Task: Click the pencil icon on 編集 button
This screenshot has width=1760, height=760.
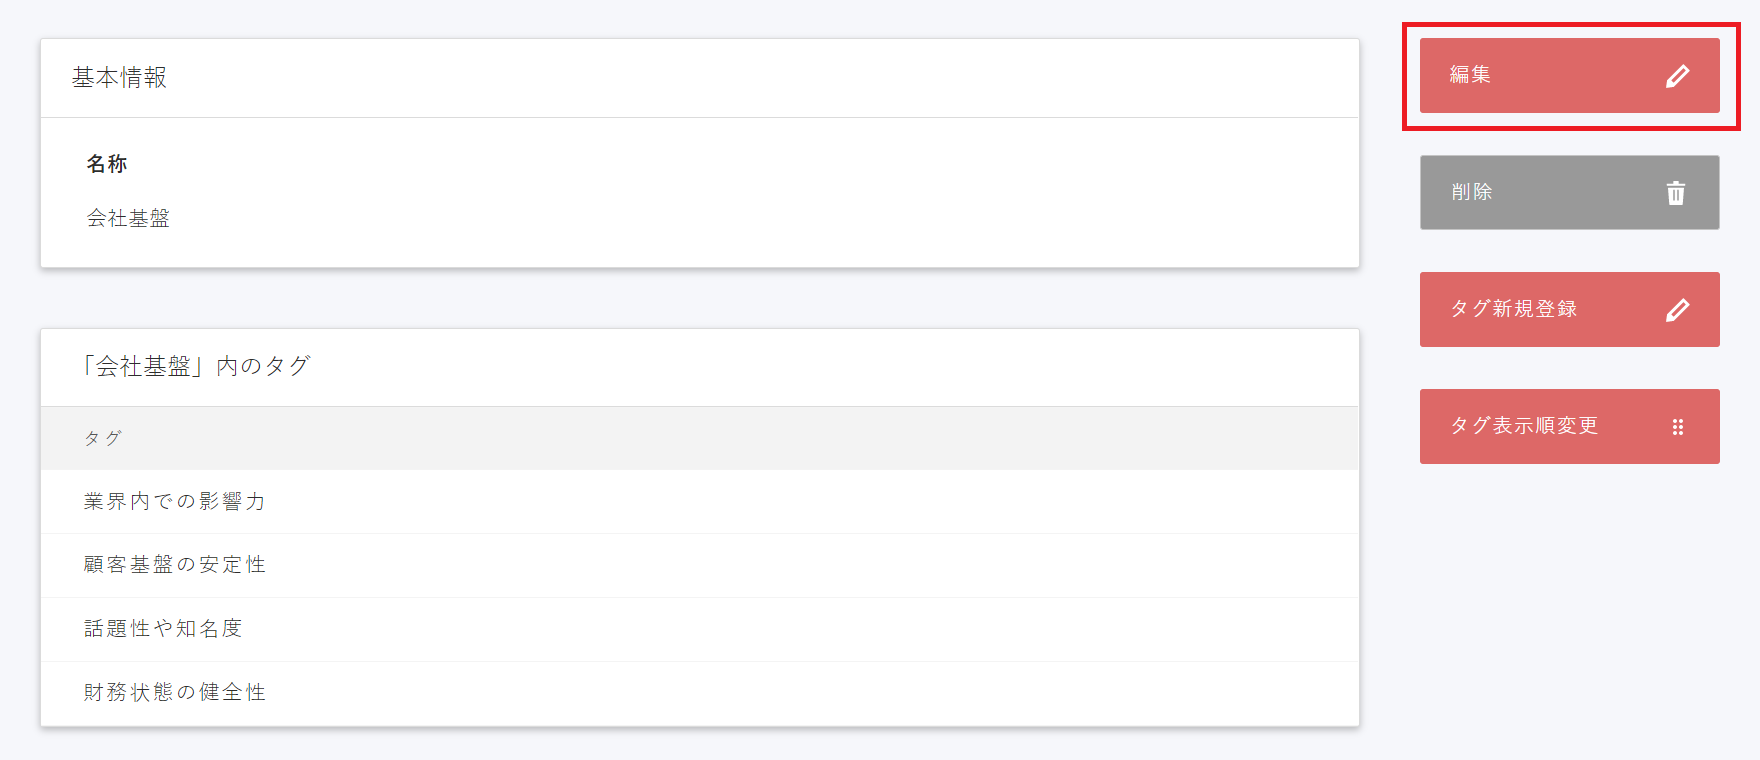Action: coord(1677,76)
